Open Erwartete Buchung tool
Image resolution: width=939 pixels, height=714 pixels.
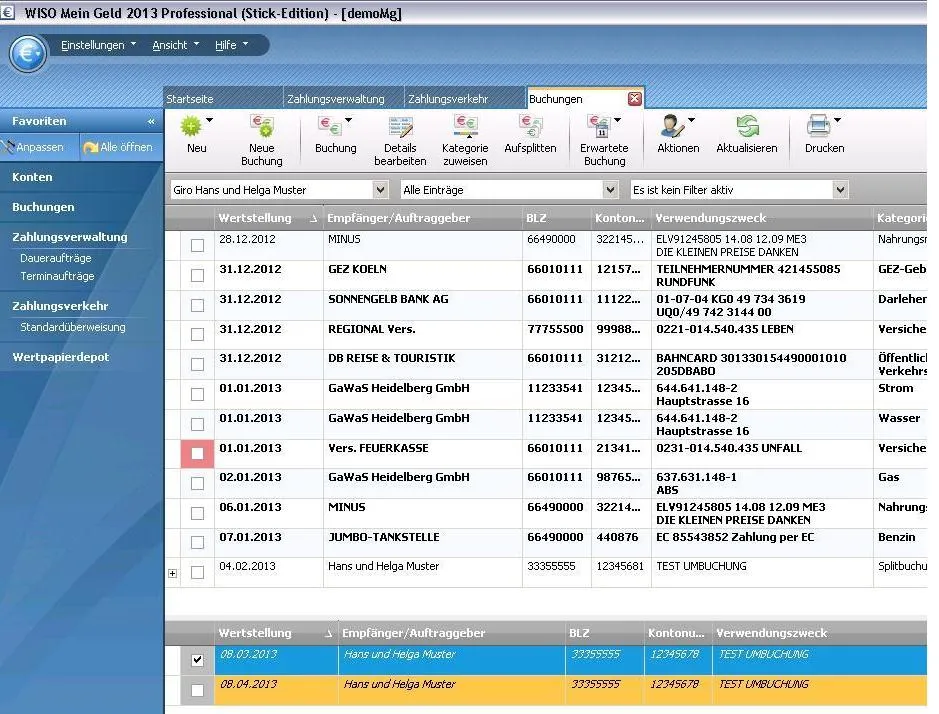(599, 127)
